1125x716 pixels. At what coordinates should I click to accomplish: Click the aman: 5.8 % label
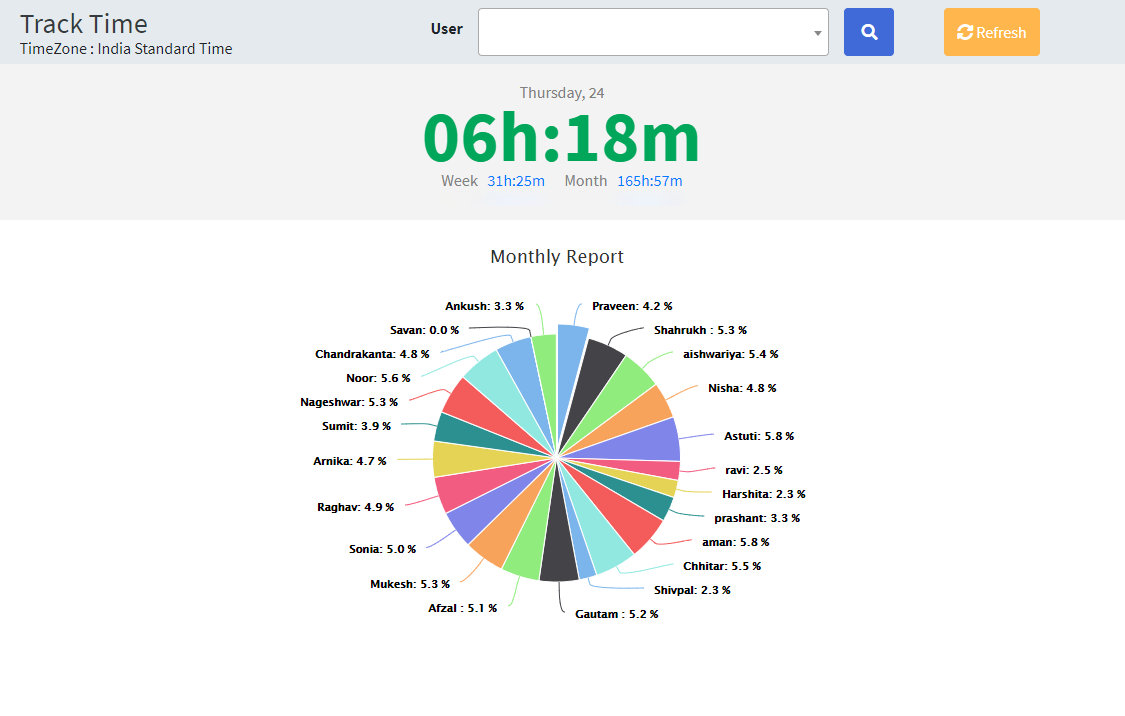pyautogui.click(x=736, y=541)
